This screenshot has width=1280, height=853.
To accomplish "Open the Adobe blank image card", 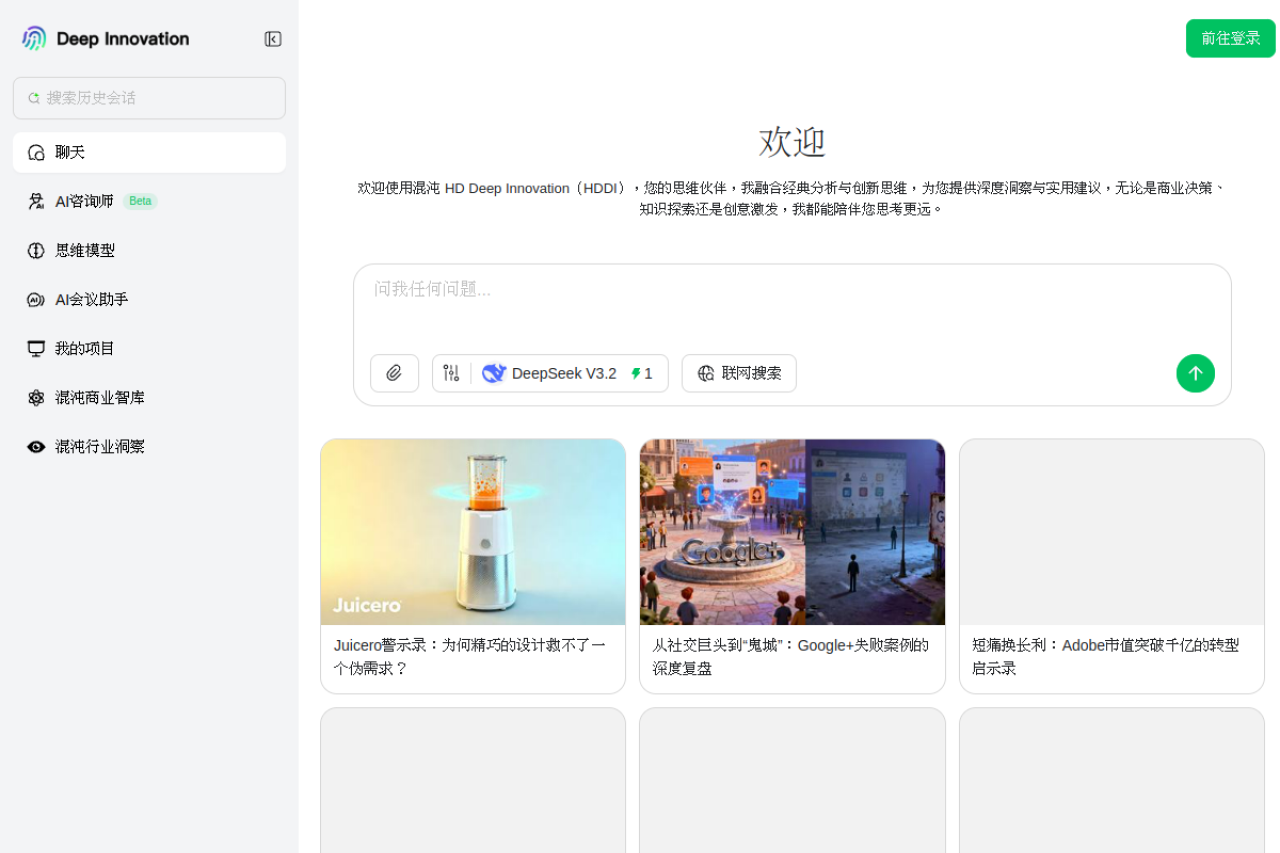I will pyautogui.click(x=1112, y=532).
